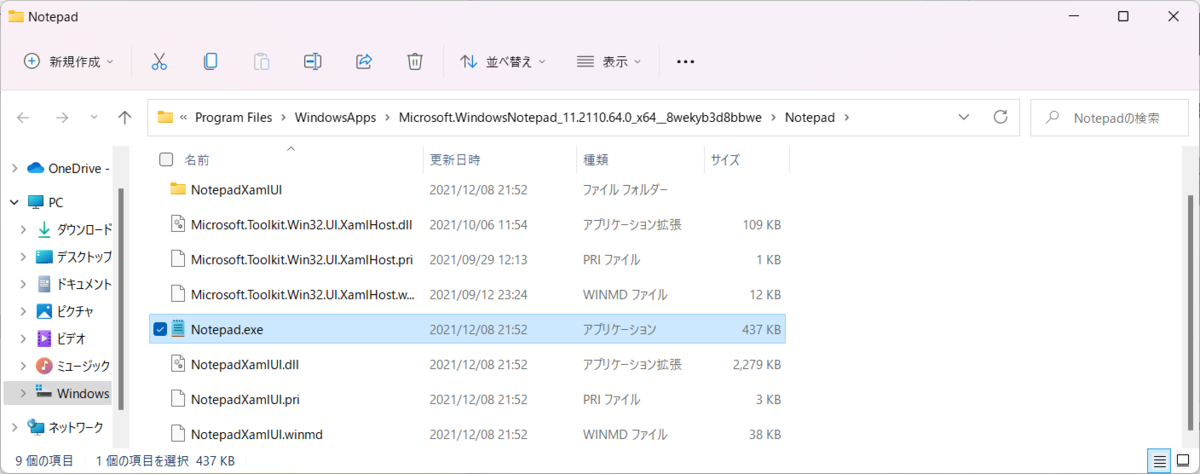Click the Delete trash can icon
The image size is (1200, 474).
(415, 61)
